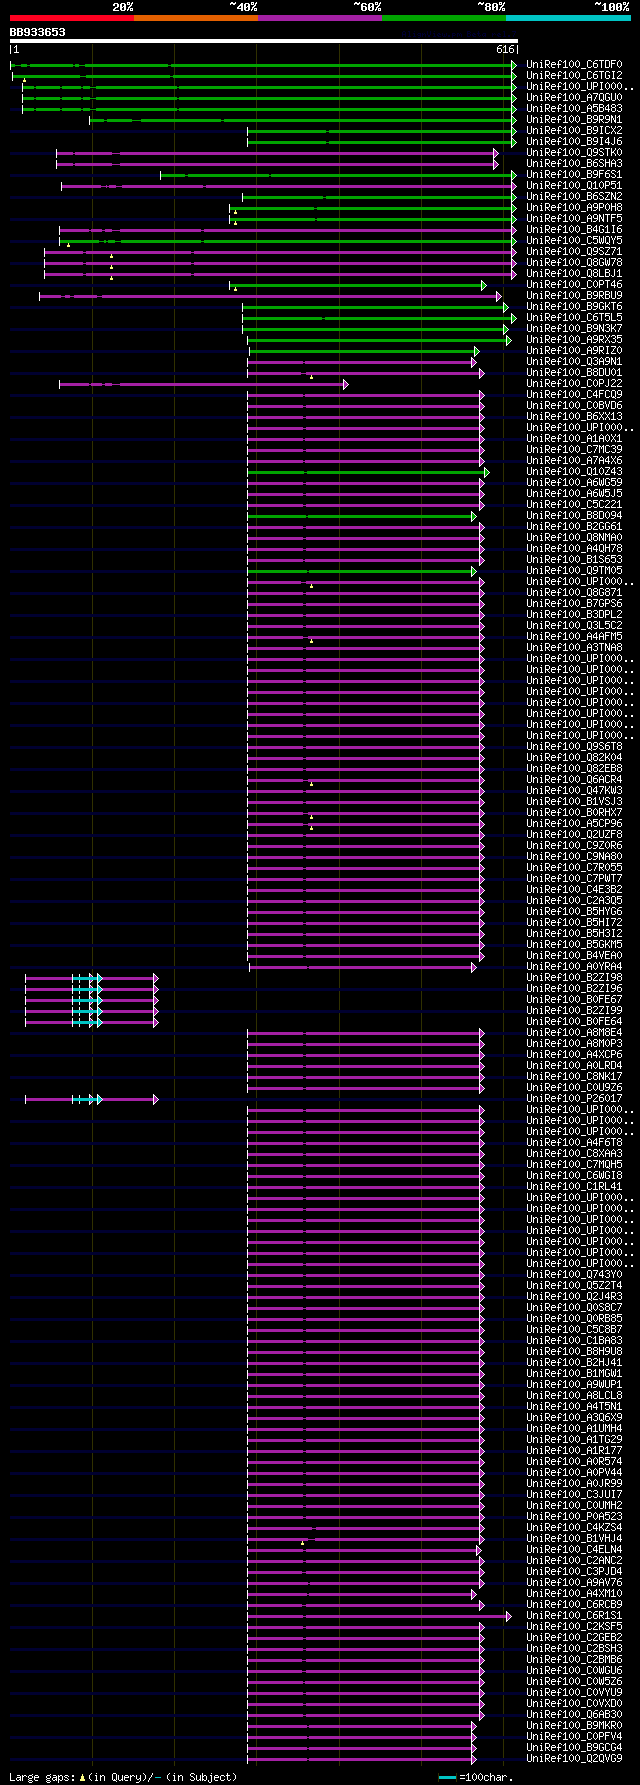Choose hit UniRef100_C5WQY5
The width and height of the screenshot is (640, 1785).
[575, 241]
